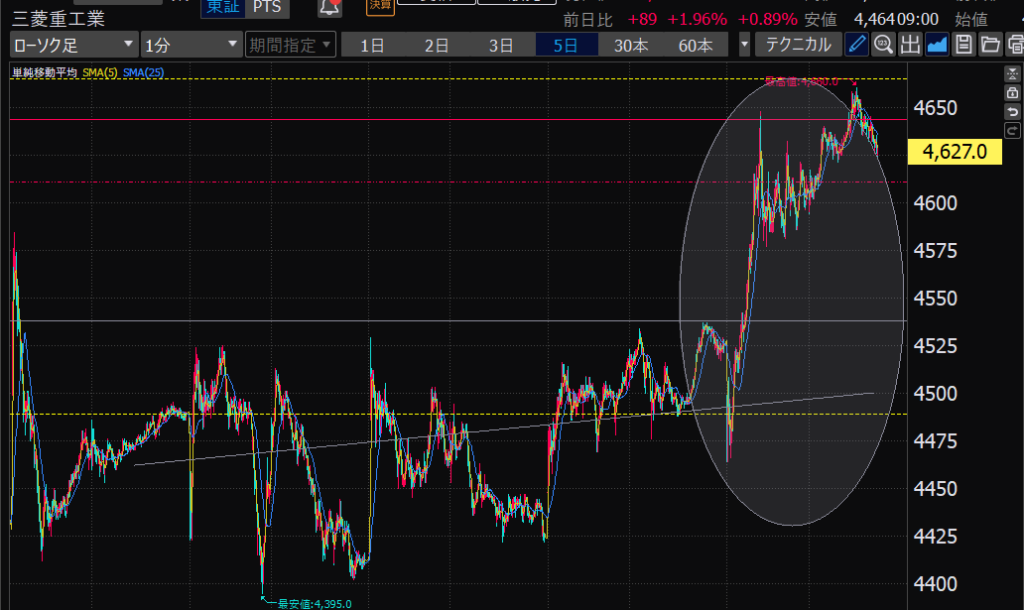The height and width of the screenshot is (610, 1024).
Task: Activate the pencil drawing tool
Action: [857, 44]
